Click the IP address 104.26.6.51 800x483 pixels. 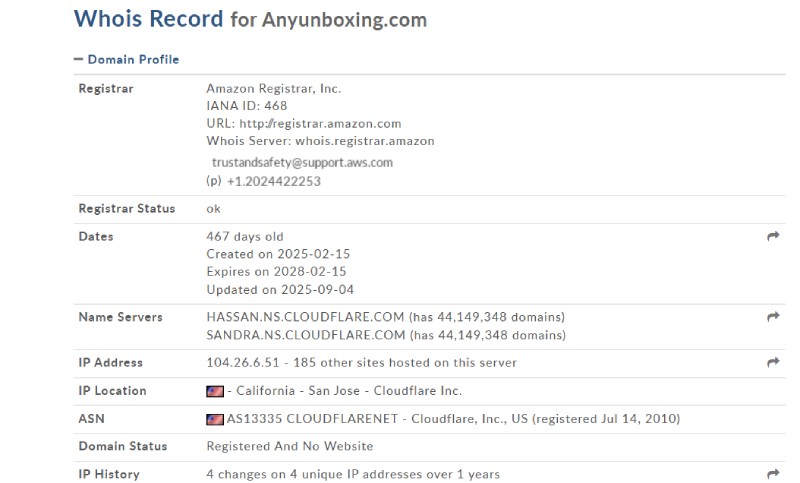pyautogui.click(x=243, y=363)
